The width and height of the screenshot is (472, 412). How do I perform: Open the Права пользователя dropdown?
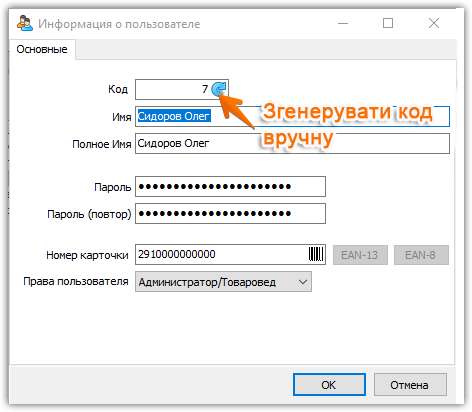tap(223, 282)
